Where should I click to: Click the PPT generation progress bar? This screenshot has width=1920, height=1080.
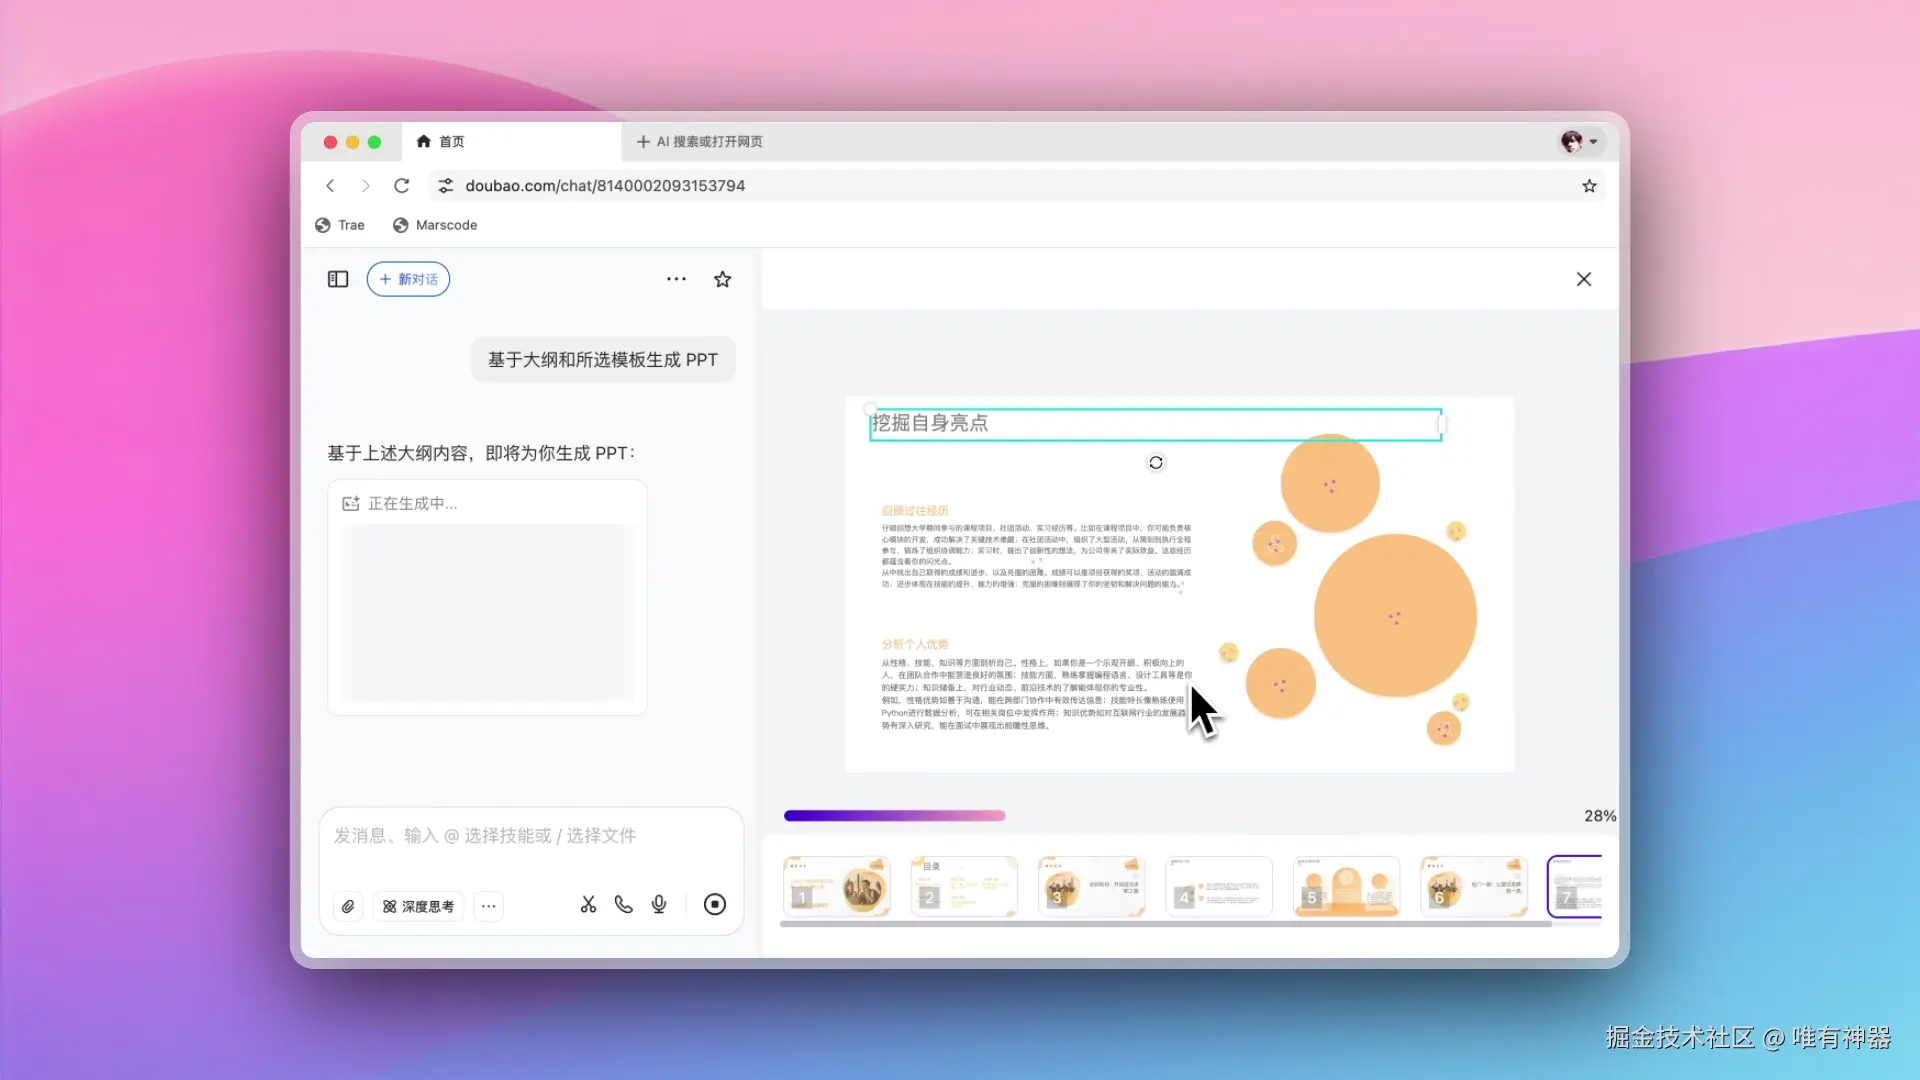click(x=894, y=816)
